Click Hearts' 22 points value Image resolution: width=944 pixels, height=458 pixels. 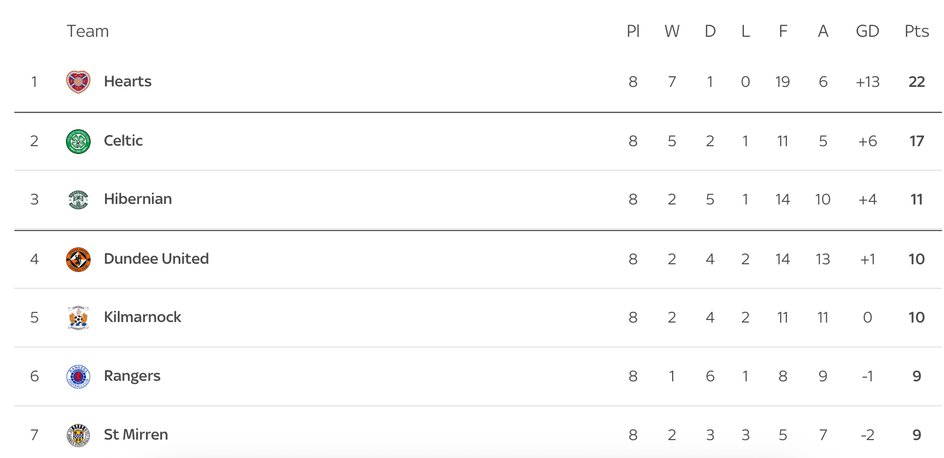click(x=916, y=82)
